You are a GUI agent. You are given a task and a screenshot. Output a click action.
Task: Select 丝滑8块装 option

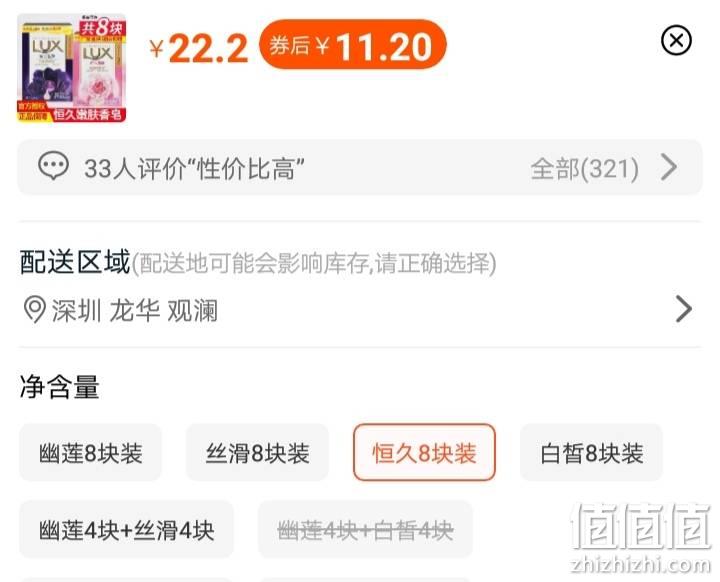pyautogui.click(x=257, y=452)
